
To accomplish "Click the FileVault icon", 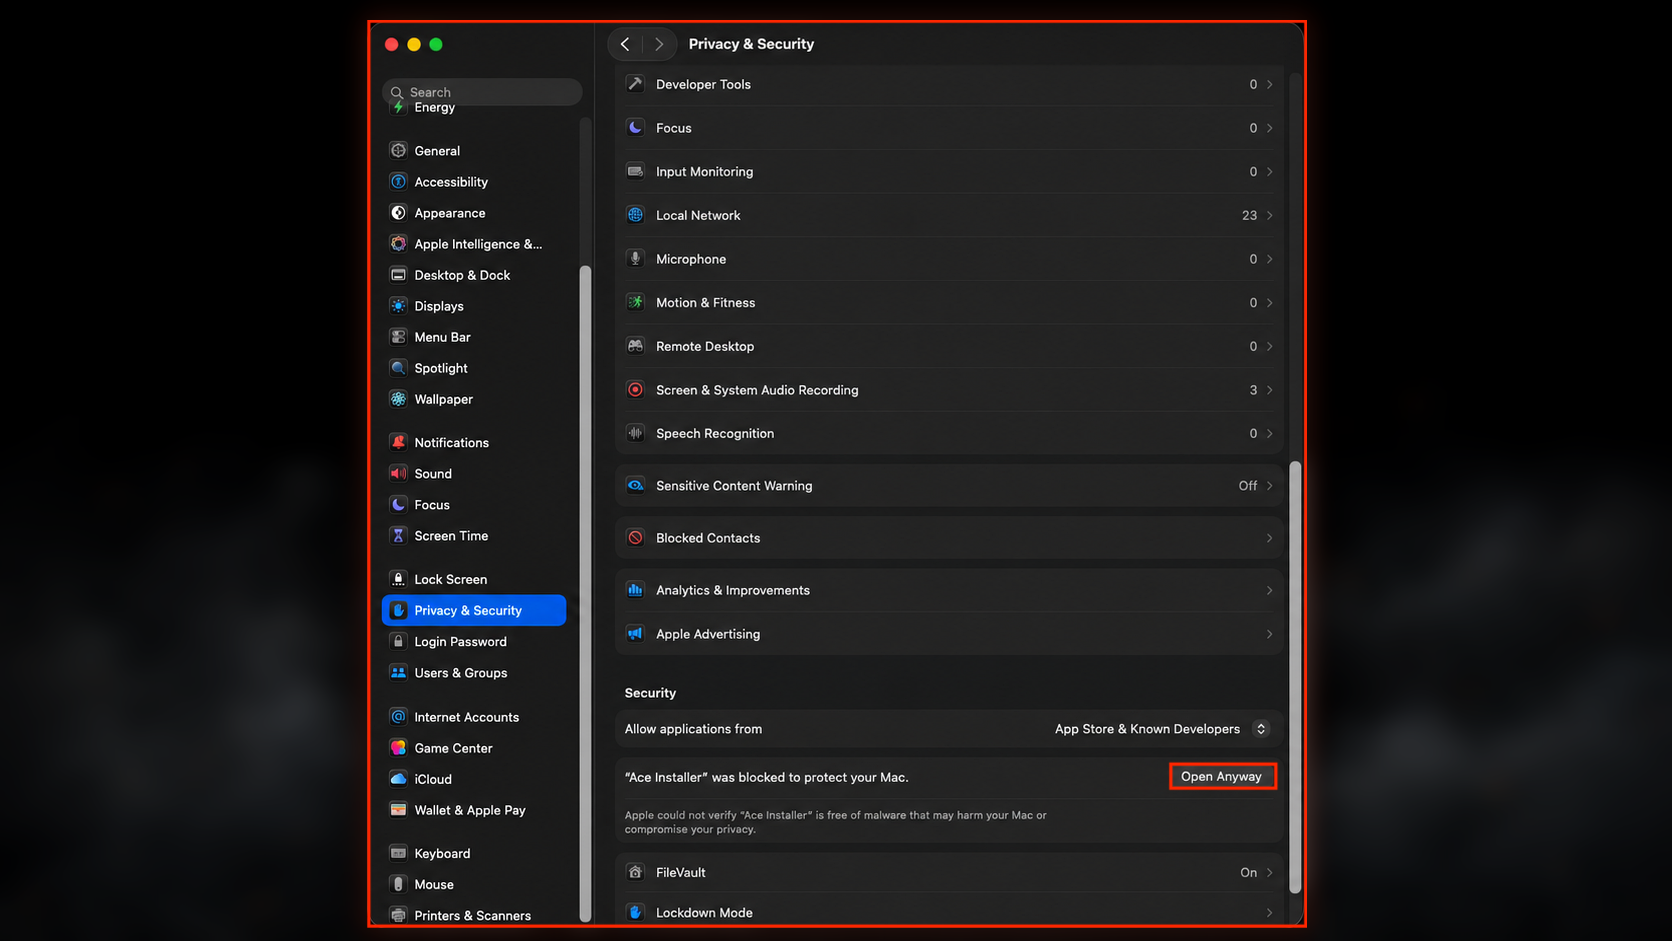I will (x=635, y=872).
